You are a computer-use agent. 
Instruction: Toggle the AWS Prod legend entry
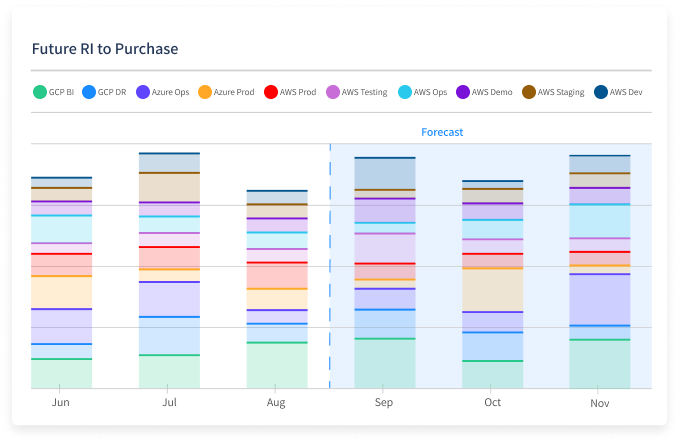click(290, 92)
